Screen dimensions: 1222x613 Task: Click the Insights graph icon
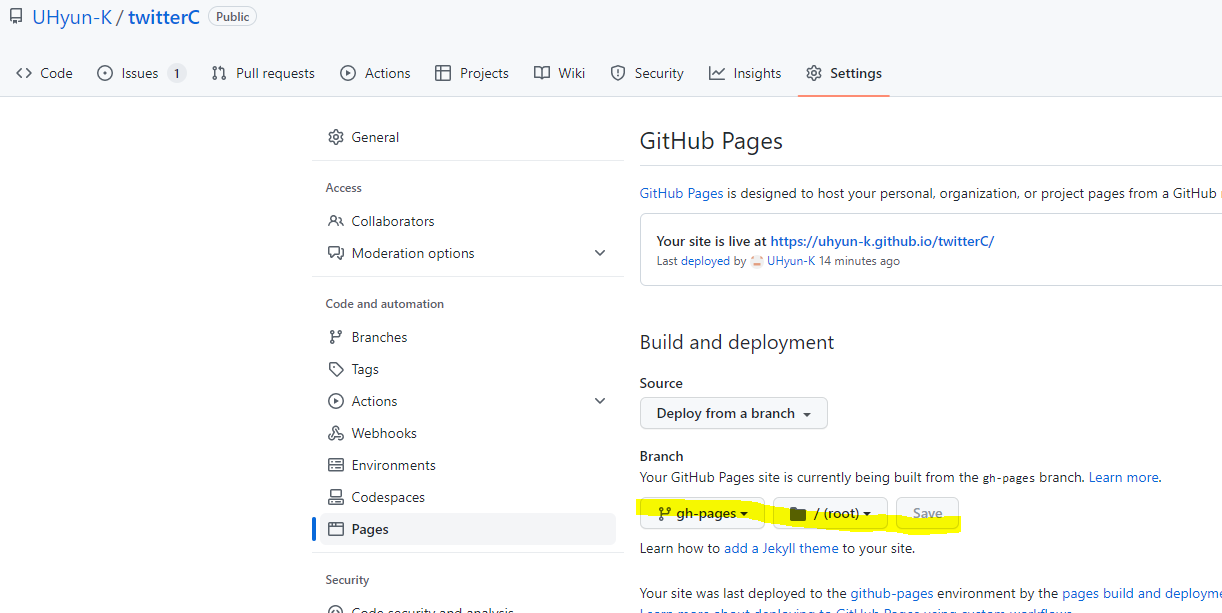717,73
